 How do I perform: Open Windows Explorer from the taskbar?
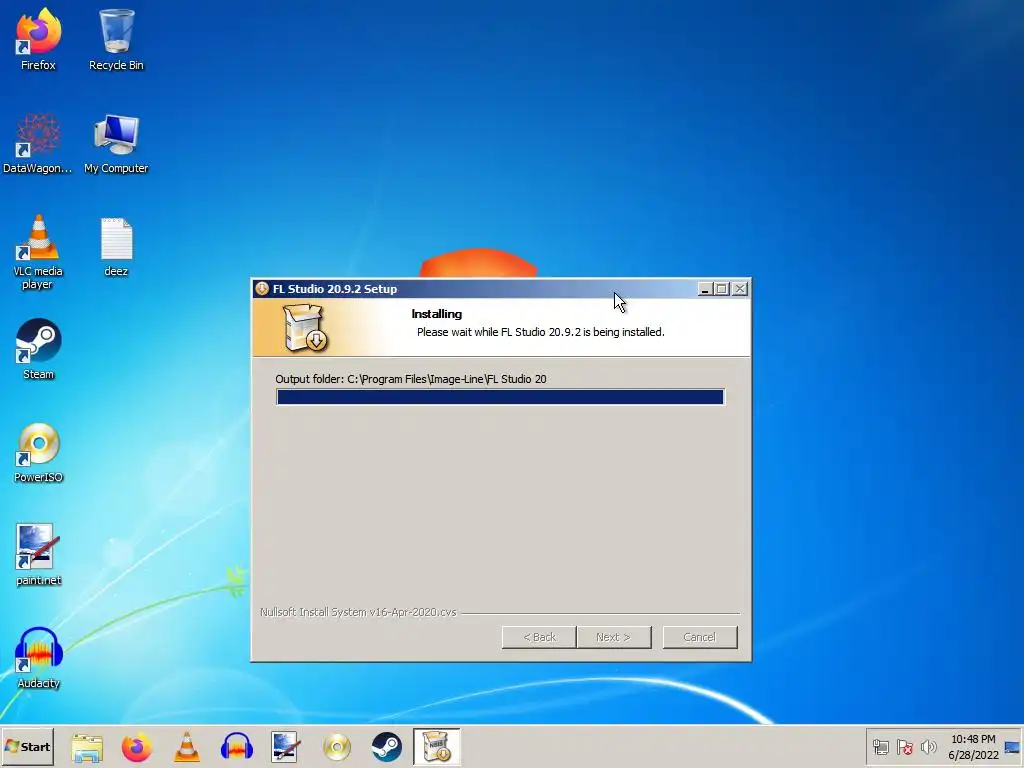(87, 747)
